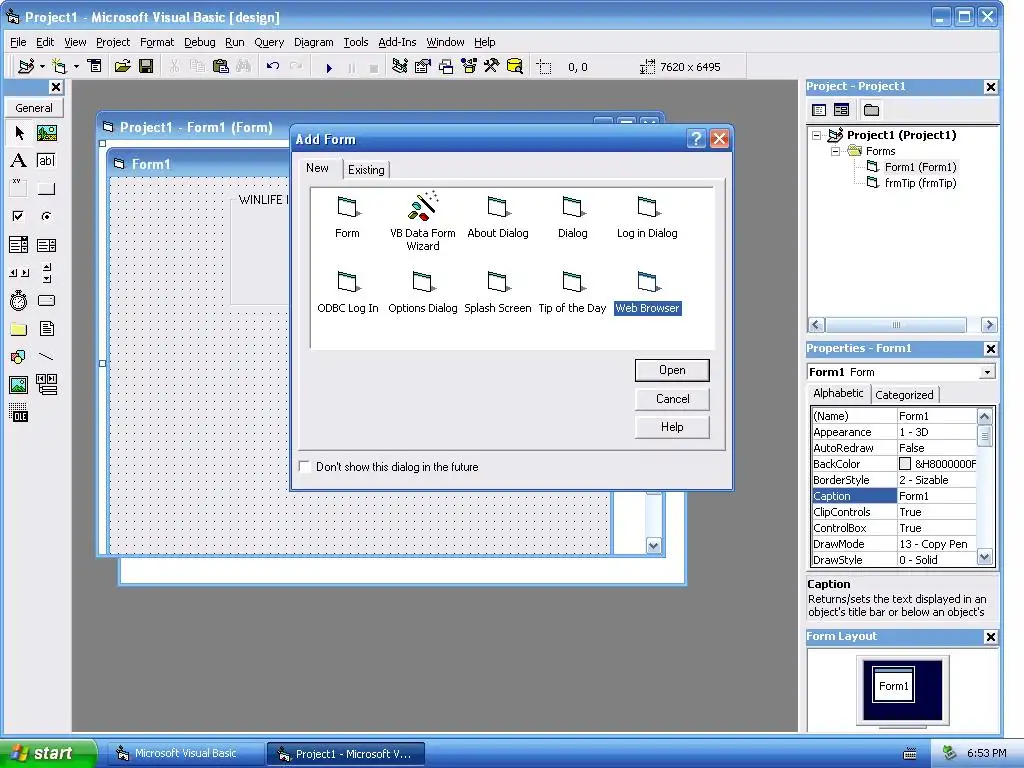Select the OptionButton tool in toolbox
Image resolution: width=1024 pixels, height=768 pixels.
[46, 216]
